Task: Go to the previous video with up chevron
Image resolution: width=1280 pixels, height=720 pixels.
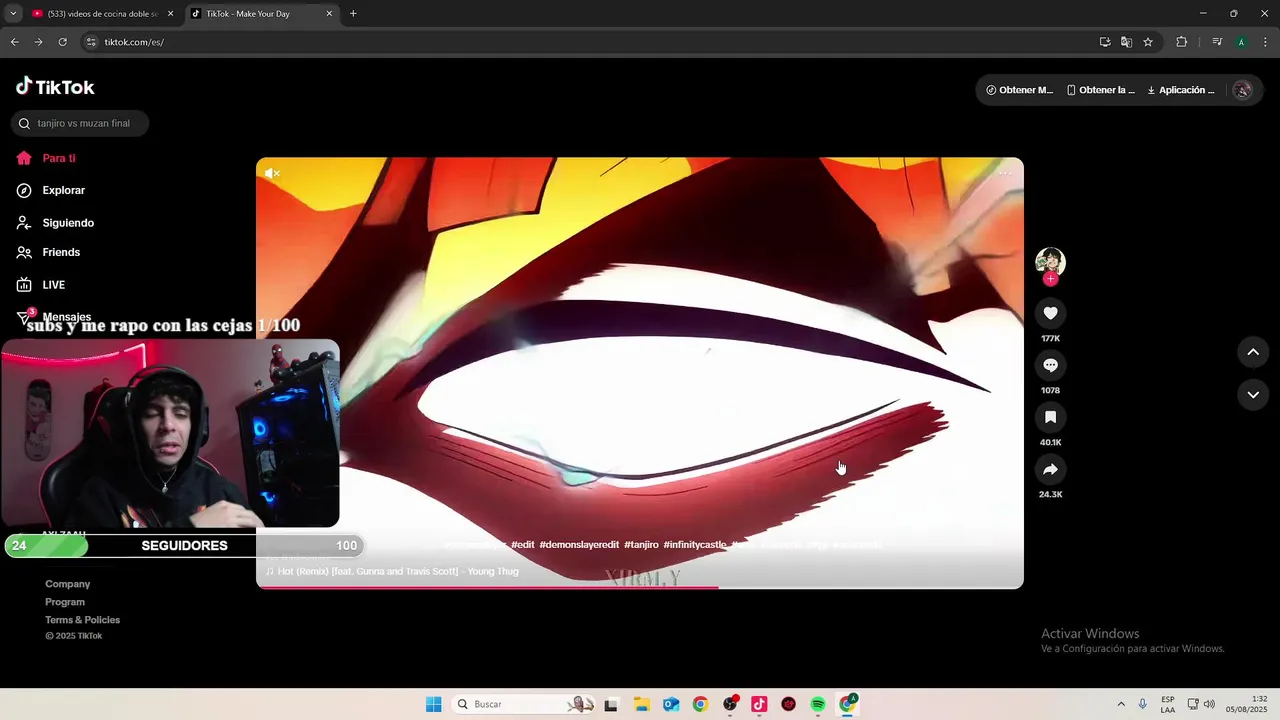Action: tap(1253, 352)
